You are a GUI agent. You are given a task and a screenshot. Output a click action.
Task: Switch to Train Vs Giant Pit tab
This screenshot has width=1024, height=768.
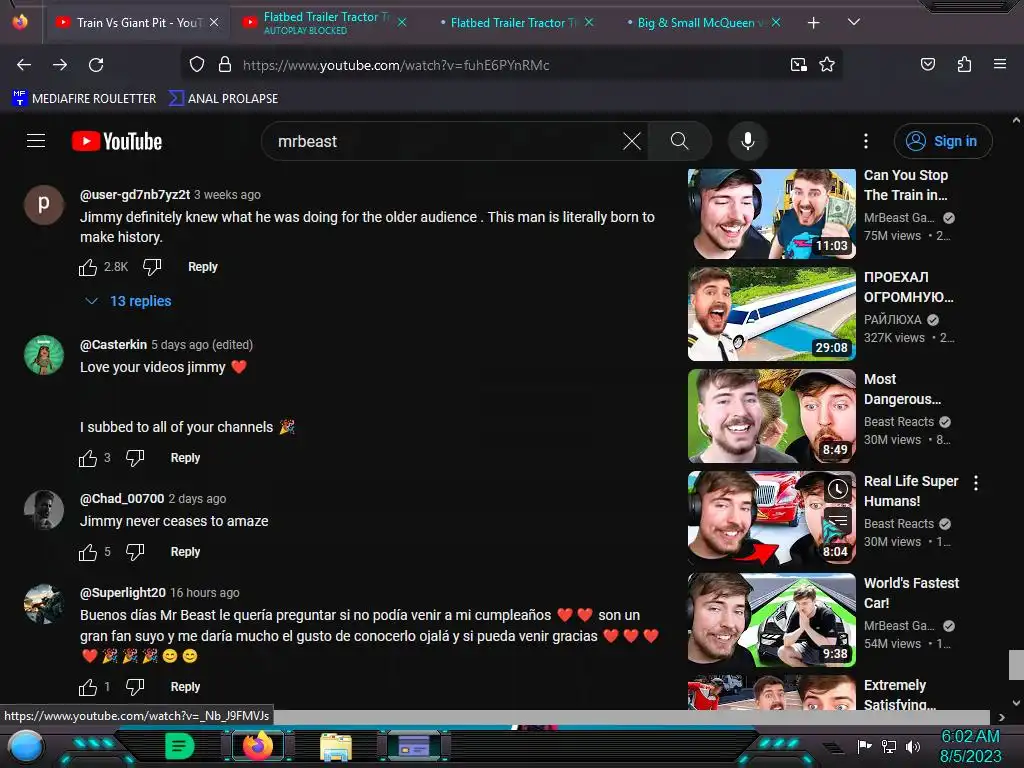click(x=137, y=22)
